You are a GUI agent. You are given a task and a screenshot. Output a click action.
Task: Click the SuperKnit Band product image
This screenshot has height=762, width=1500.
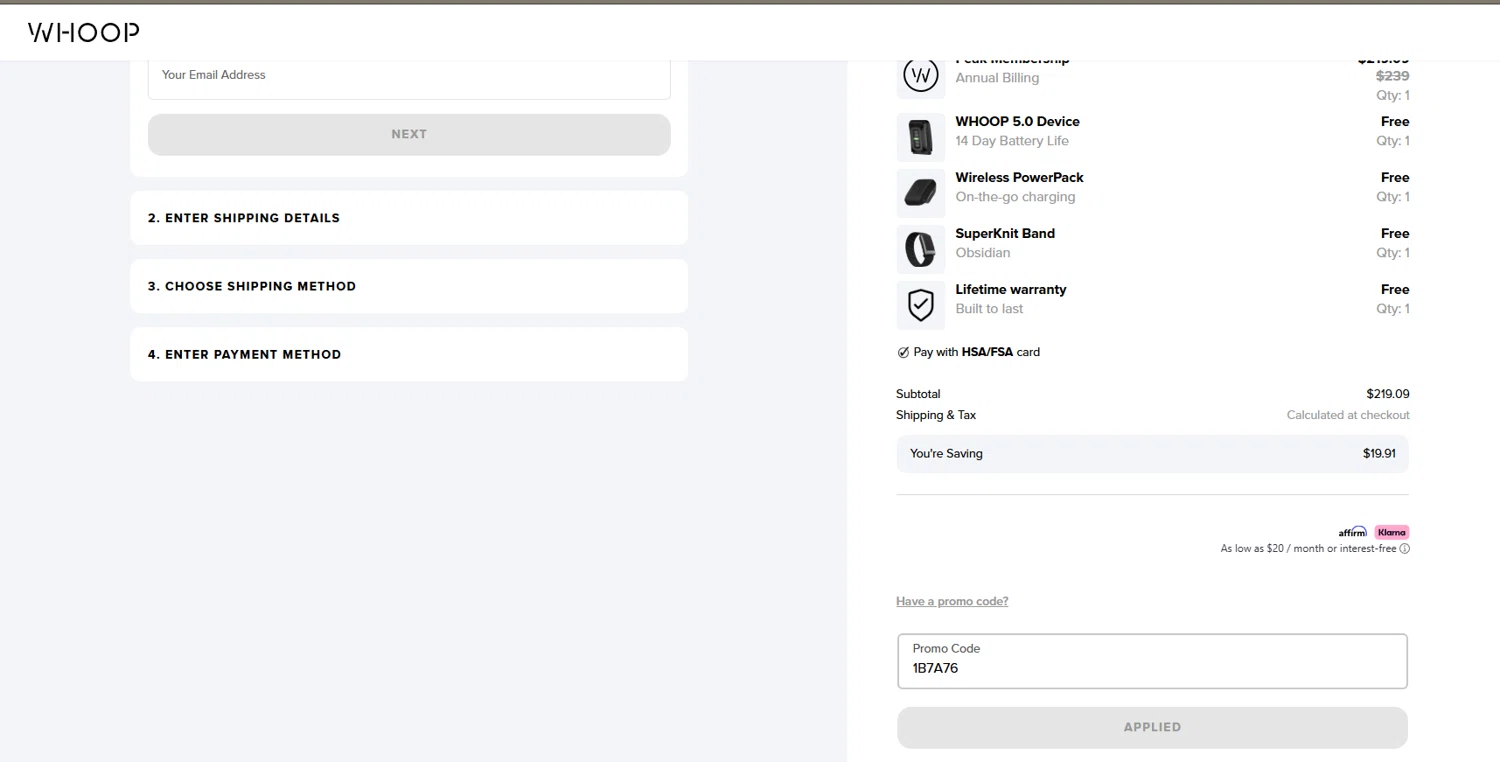[x=921, y=249]
